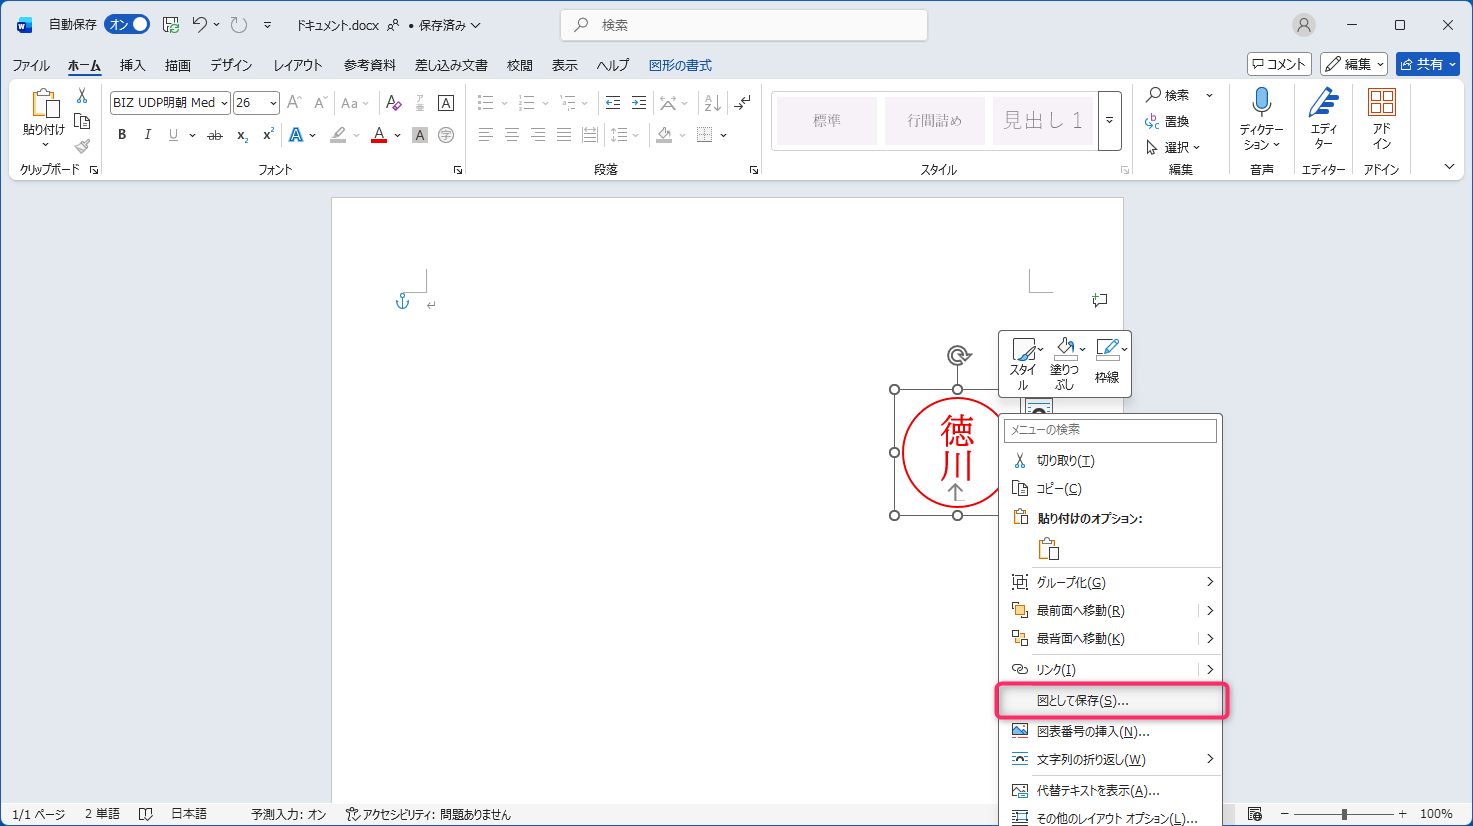This screenshot has height=826, width=1473.
Task: Click the Increase Indent icon
Action: point(639,103)
